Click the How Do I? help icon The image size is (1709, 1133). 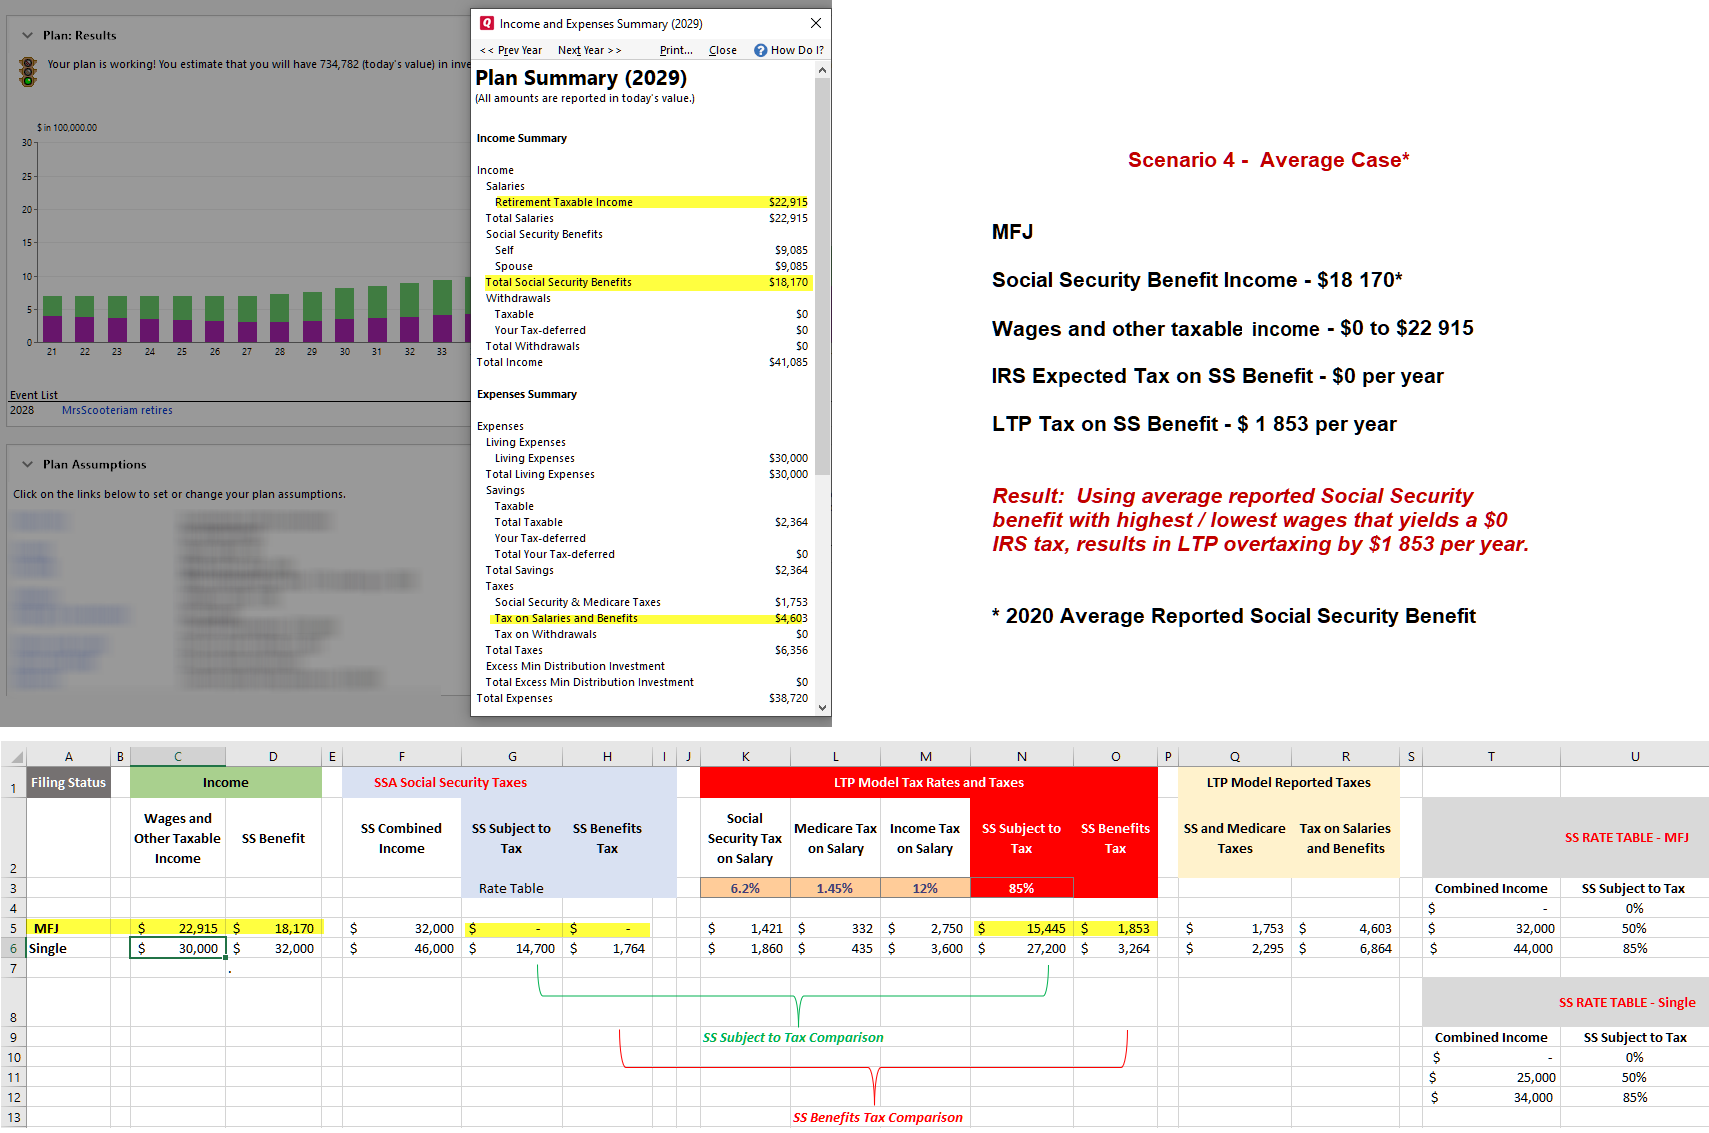click(760, 50)
